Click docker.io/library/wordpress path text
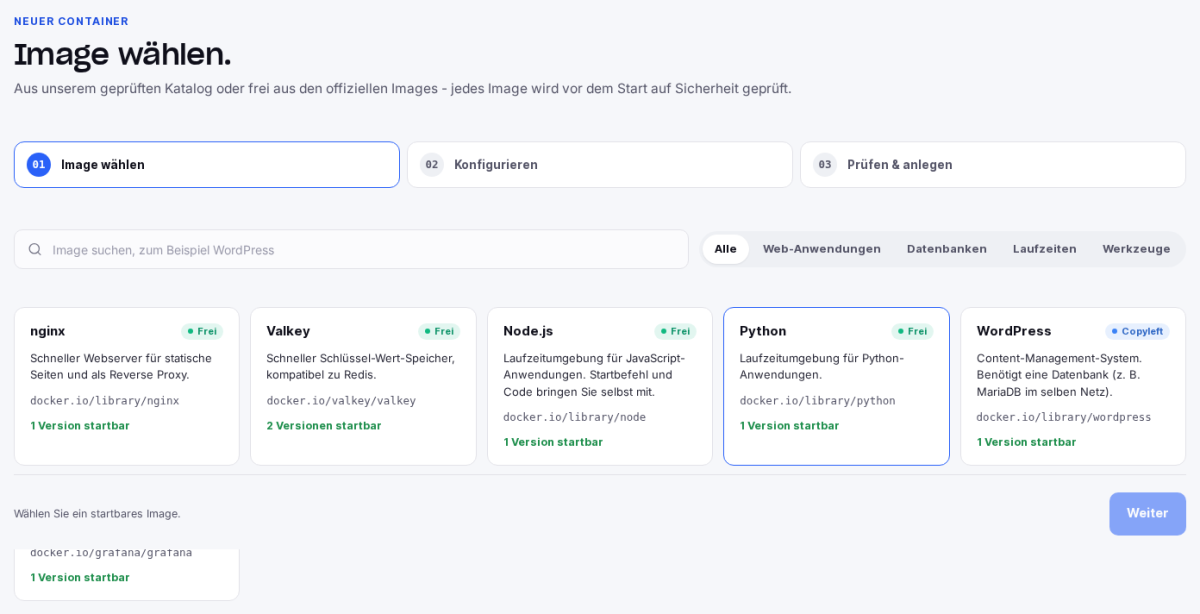This screenshot has width=1200, height=614. click(x=1064, y=417)
